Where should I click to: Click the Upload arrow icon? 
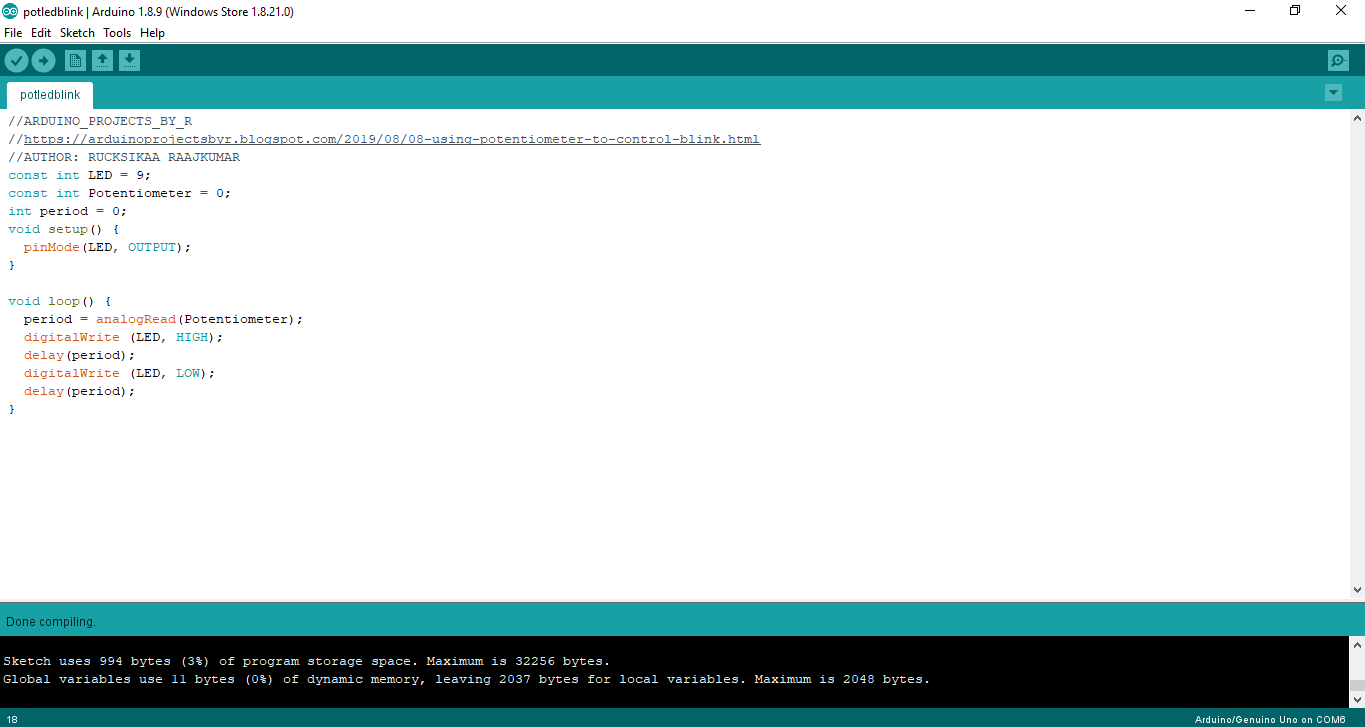click(43, 61)
